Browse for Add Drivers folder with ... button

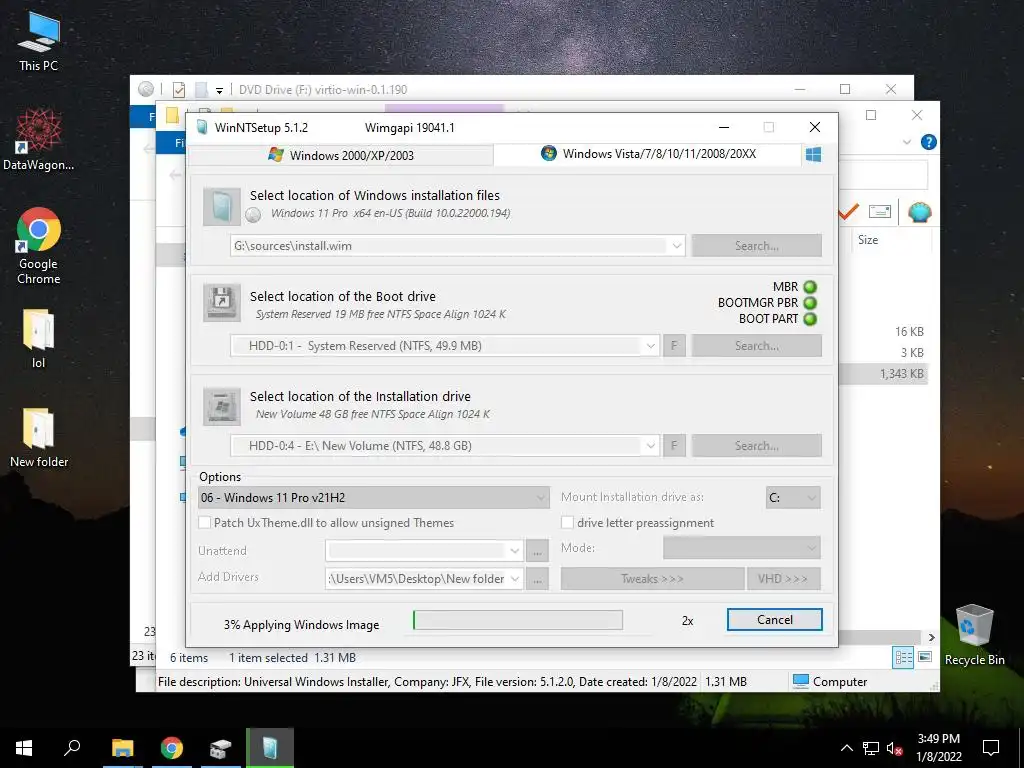point(537,579)
